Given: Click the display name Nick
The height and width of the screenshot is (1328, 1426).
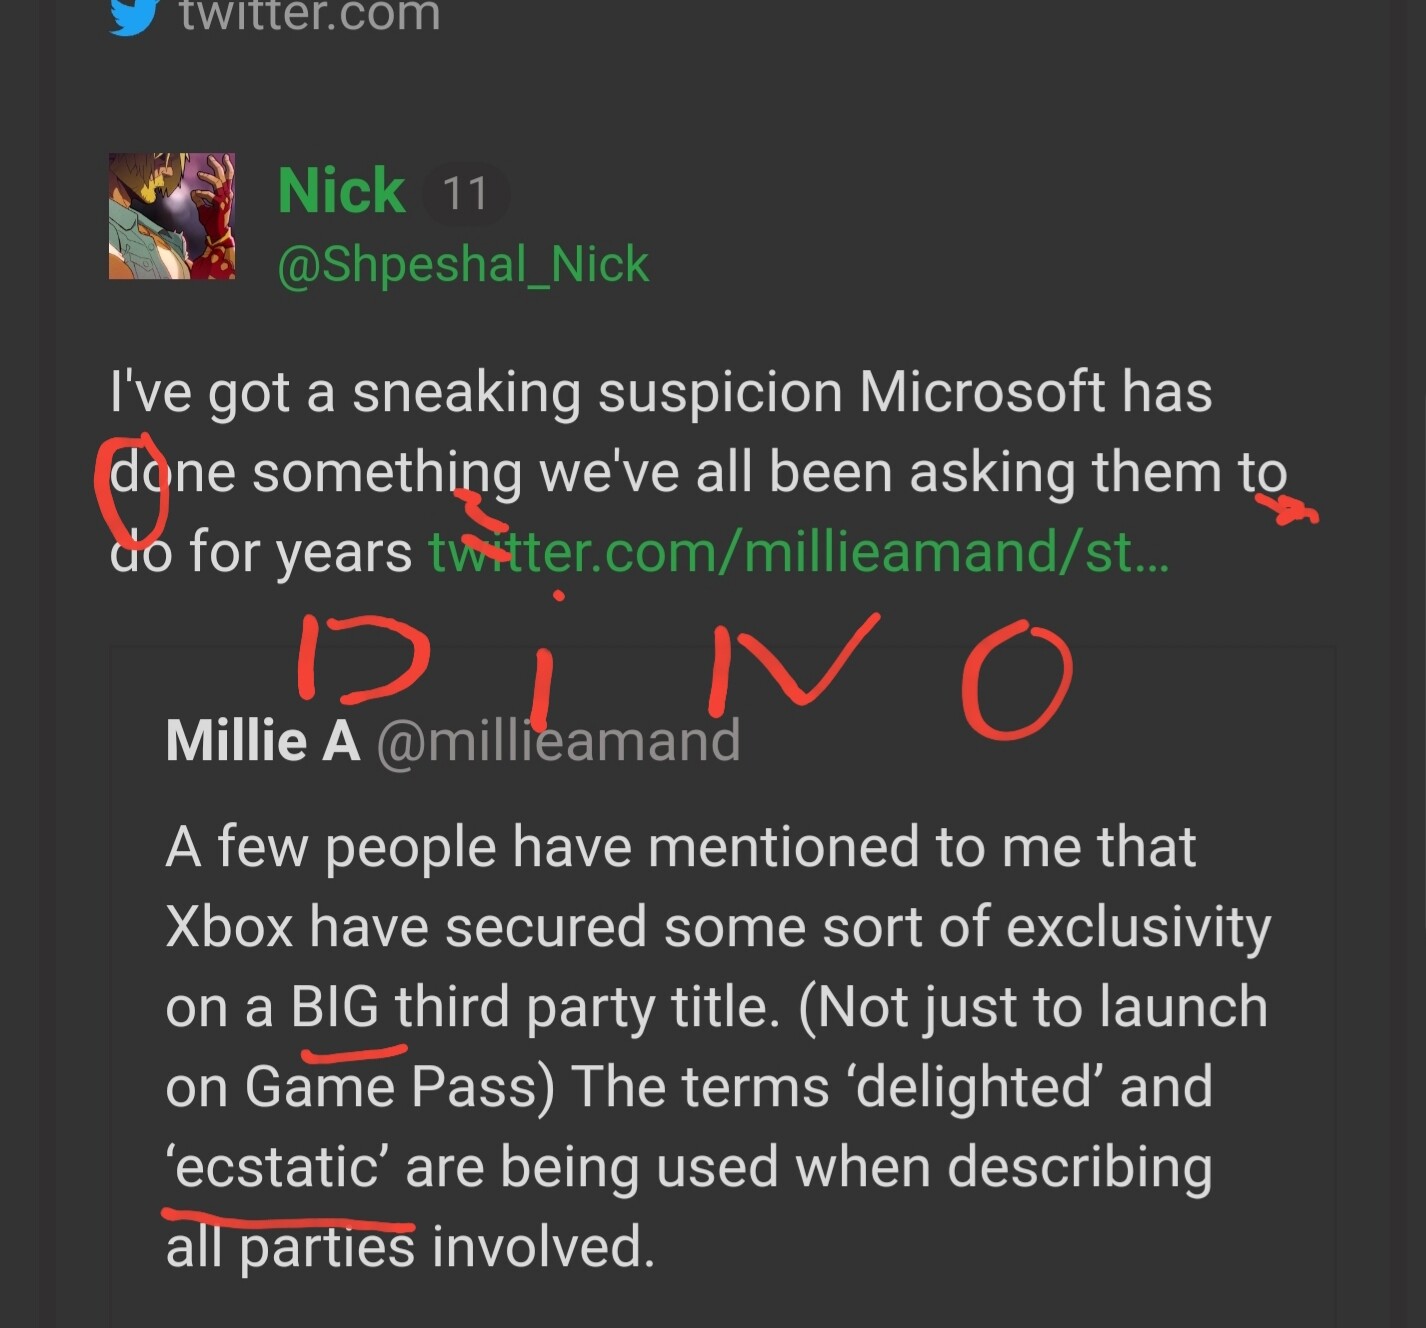Looking at the screenshot, I should coord(341,190).
